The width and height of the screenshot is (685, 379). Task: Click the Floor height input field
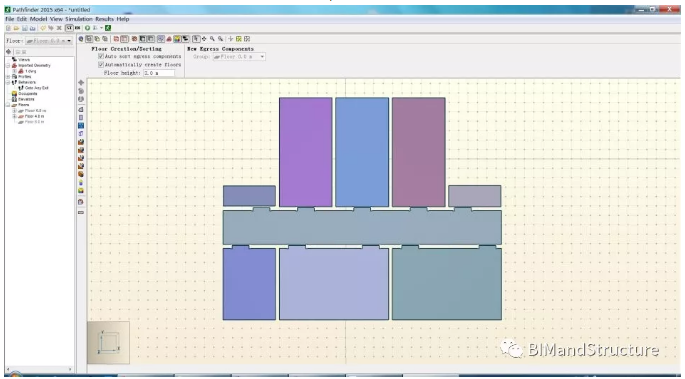coord(159,73)
